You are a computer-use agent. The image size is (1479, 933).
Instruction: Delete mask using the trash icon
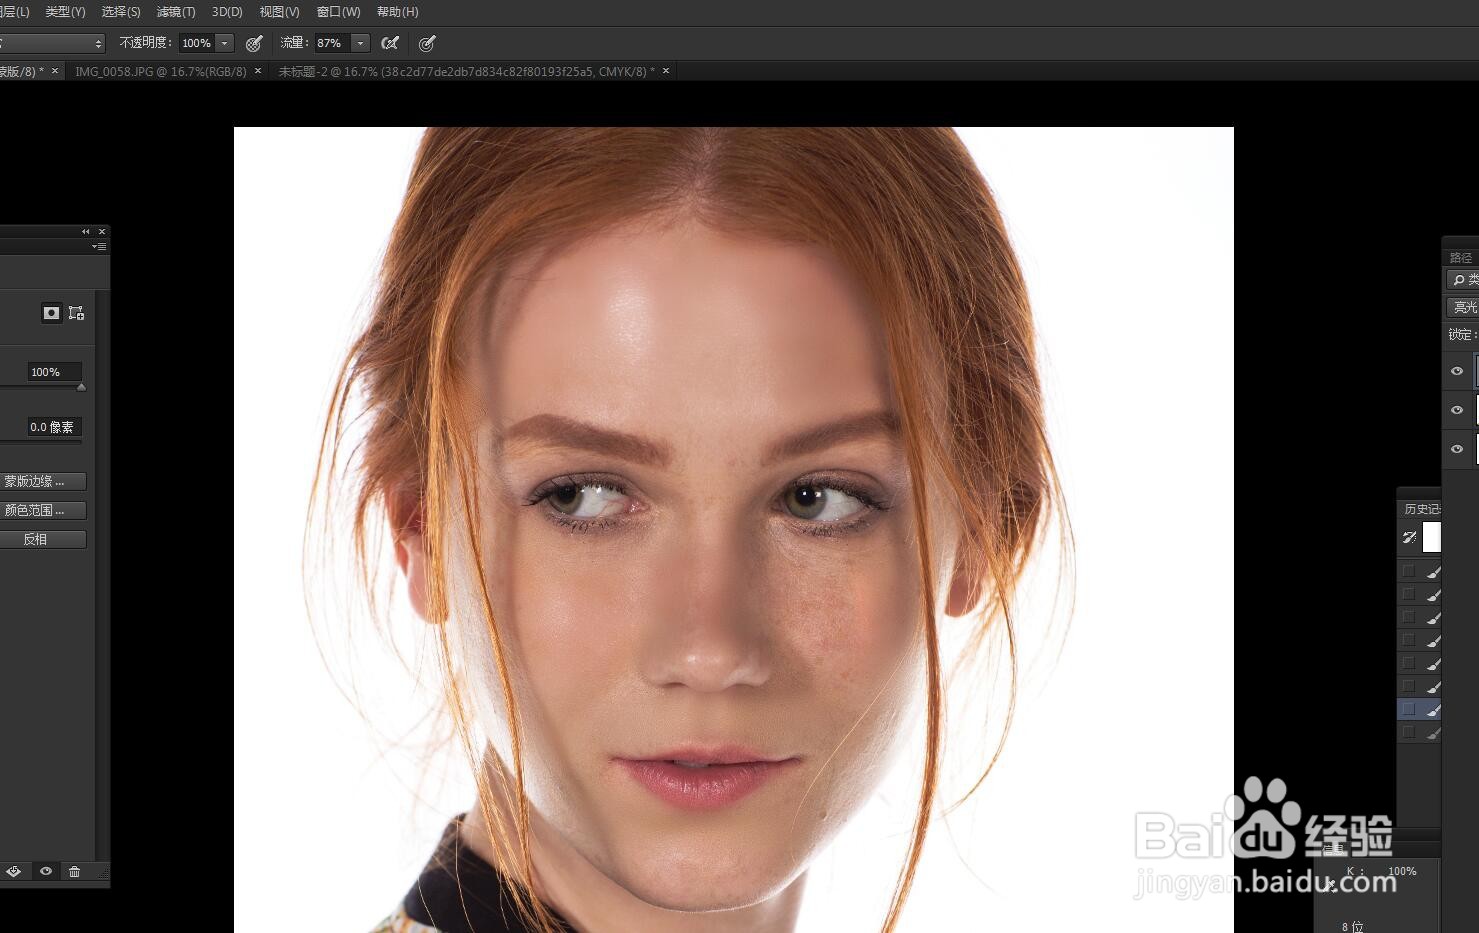74,871
